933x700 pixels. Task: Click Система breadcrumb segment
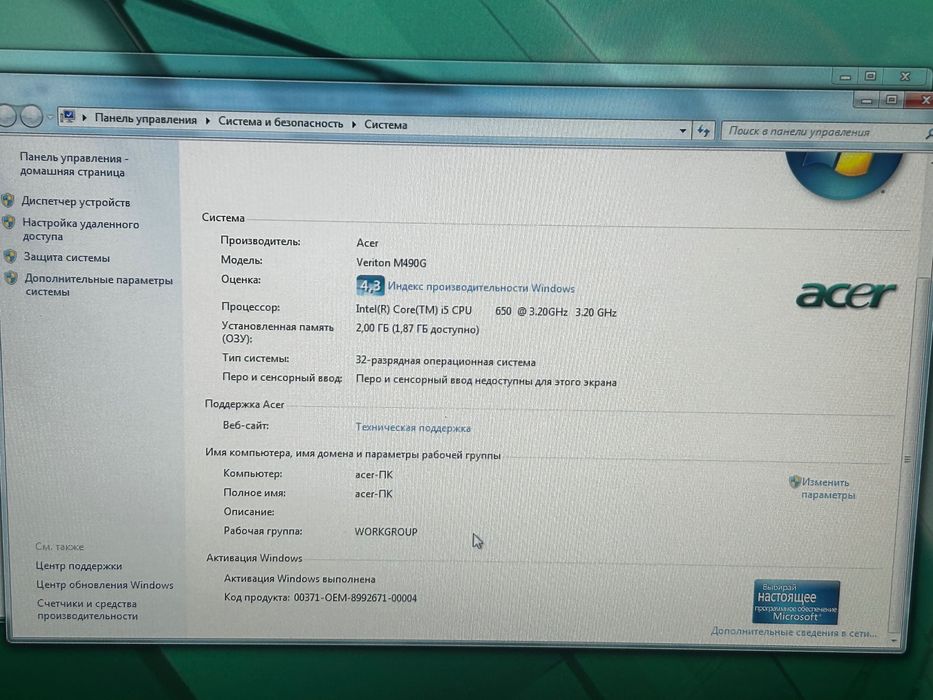[x=386, y=125]
